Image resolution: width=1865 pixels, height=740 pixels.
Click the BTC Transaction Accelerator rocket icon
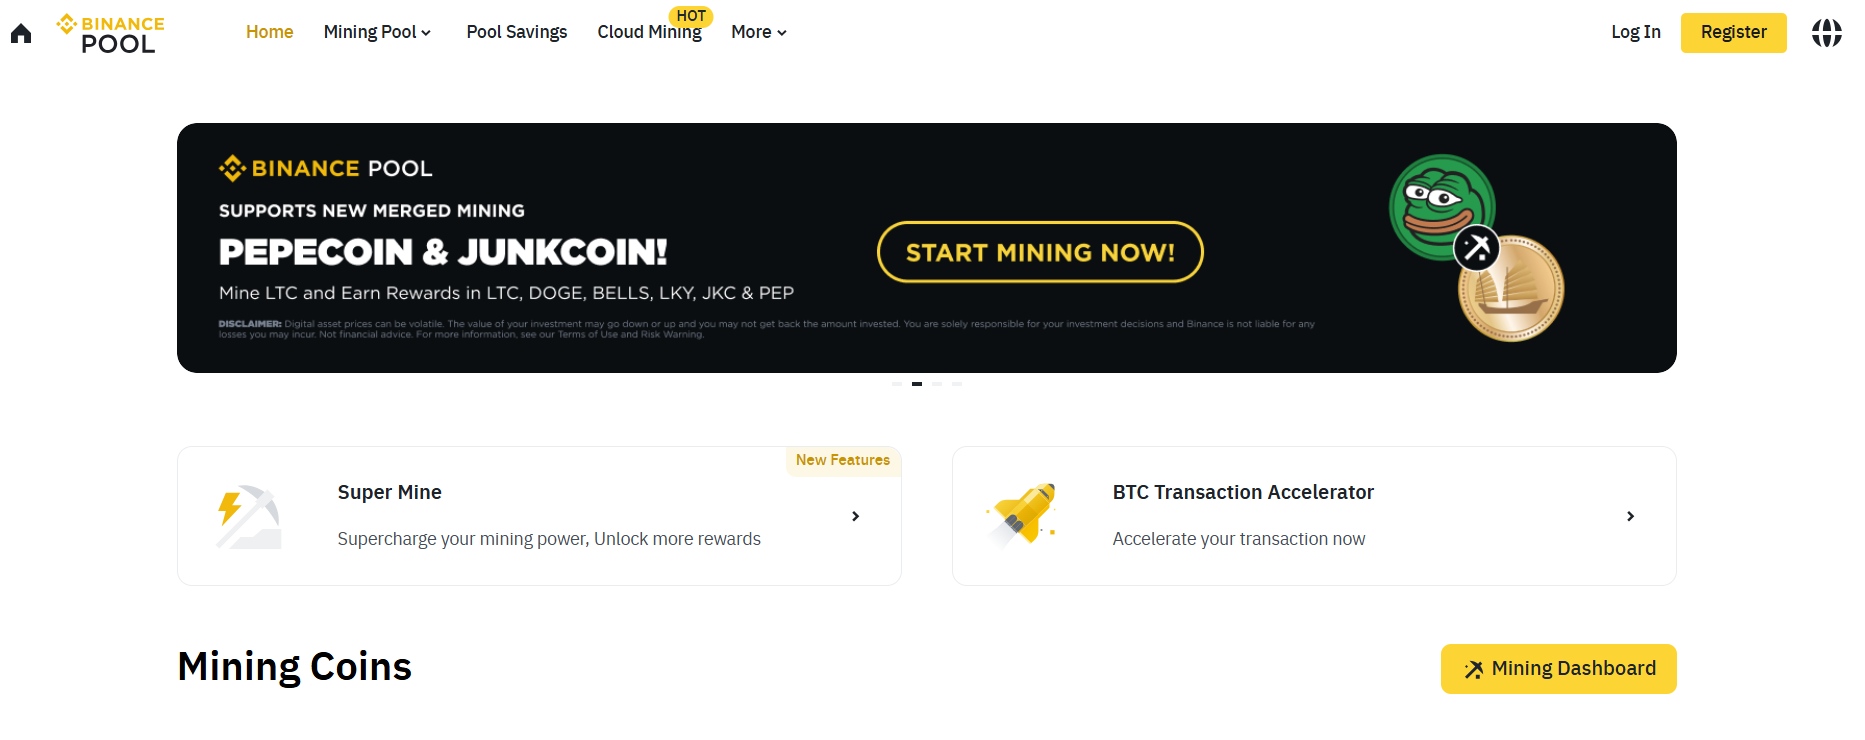tap(1023, 515)
